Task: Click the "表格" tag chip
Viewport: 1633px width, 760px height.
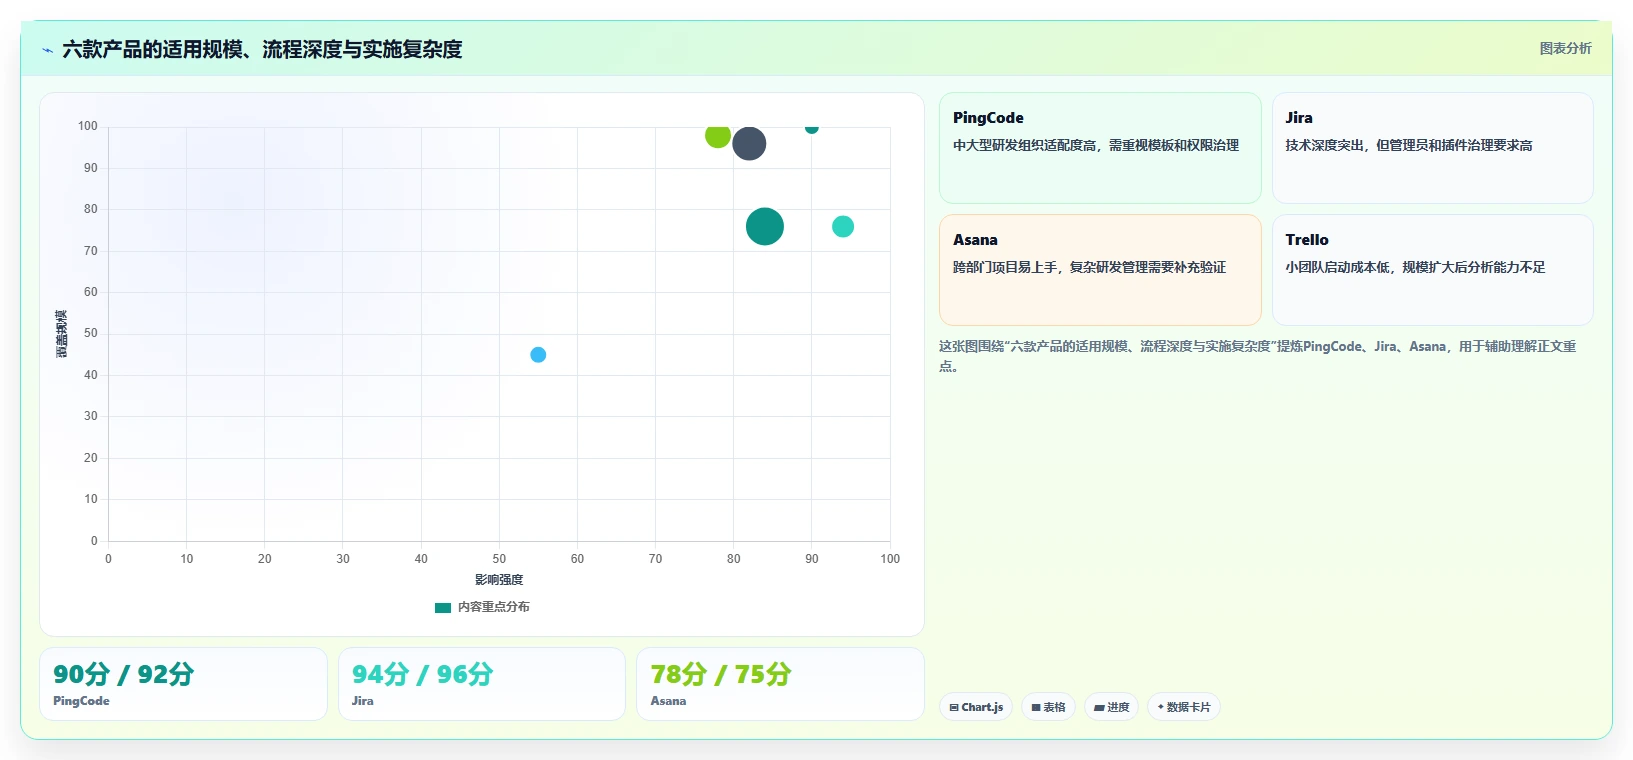Action: (x=1048, y=707)
